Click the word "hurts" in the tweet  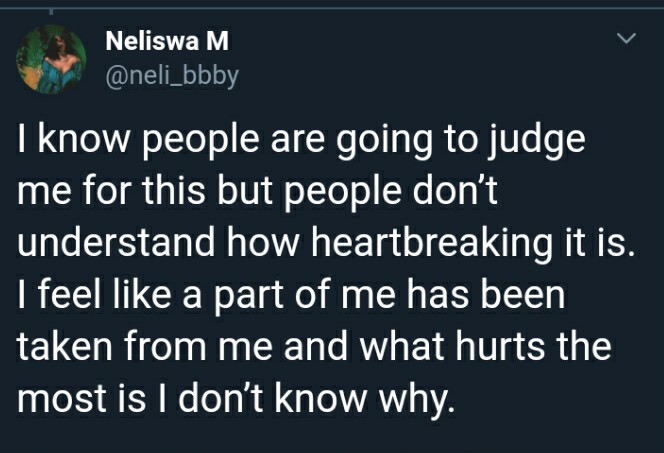tap(500, 346)
